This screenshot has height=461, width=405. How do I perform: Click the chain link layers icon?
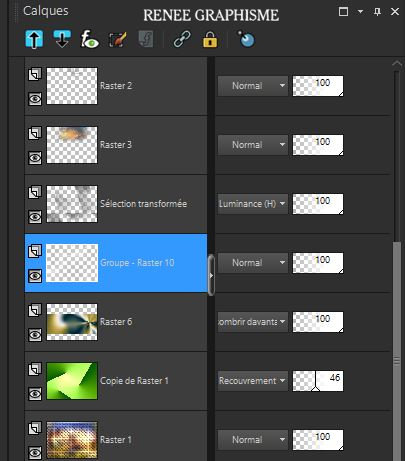point(182,40)
